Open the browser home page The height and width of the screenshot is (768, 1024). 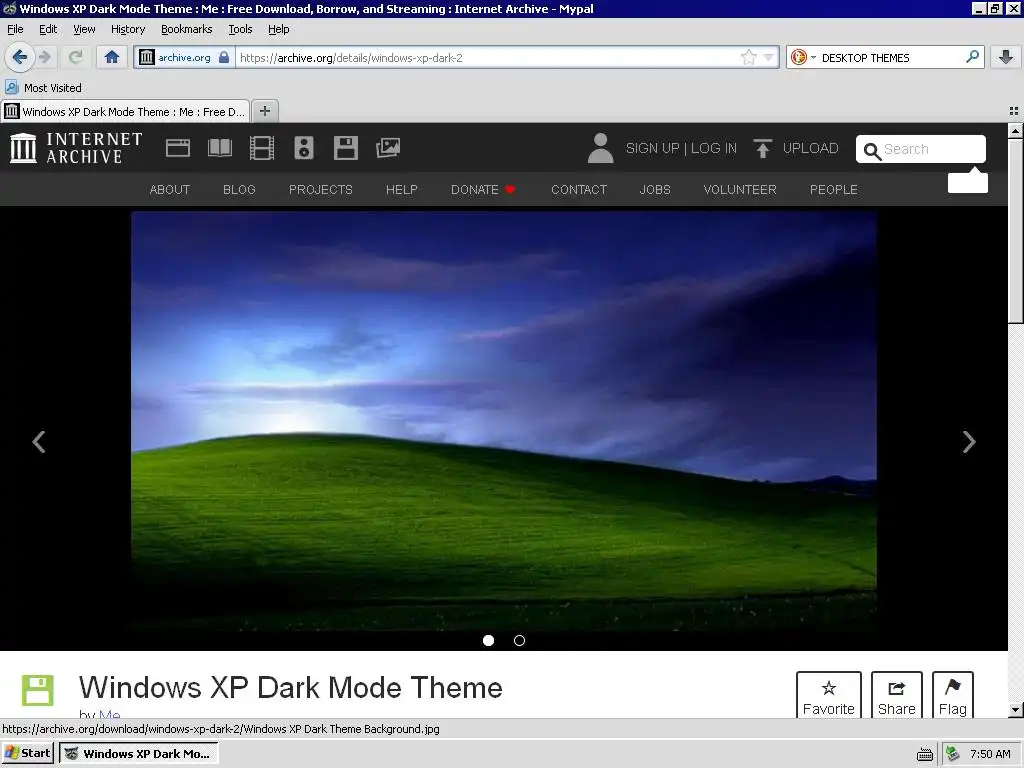pyautogui.click(x=112, y=57)
